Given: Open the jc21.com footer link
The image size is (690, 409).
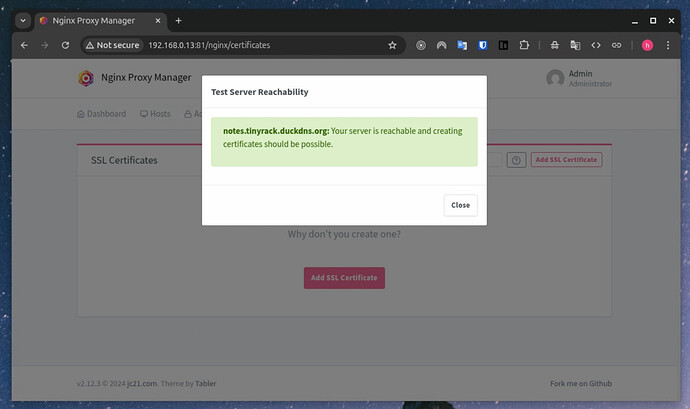Looking at the screenshot, I should pos(142,383).
